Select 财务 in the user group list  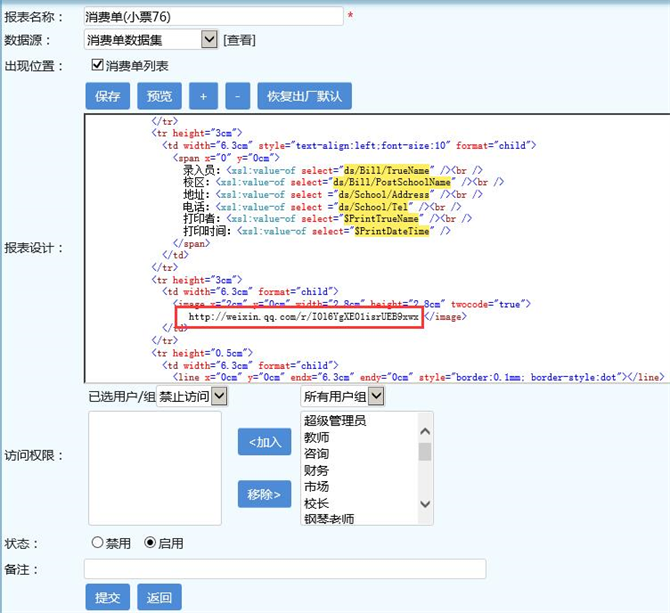(317, 470)
